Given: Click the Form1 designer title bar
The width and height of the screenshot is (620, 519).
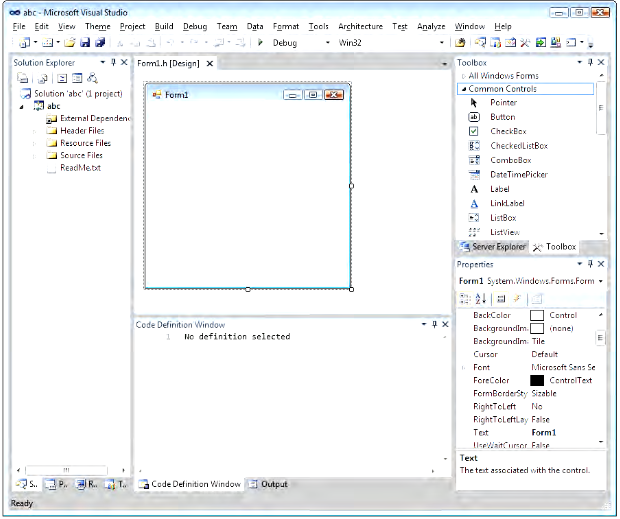Looking at the screenshot, I should coord(248,95).
